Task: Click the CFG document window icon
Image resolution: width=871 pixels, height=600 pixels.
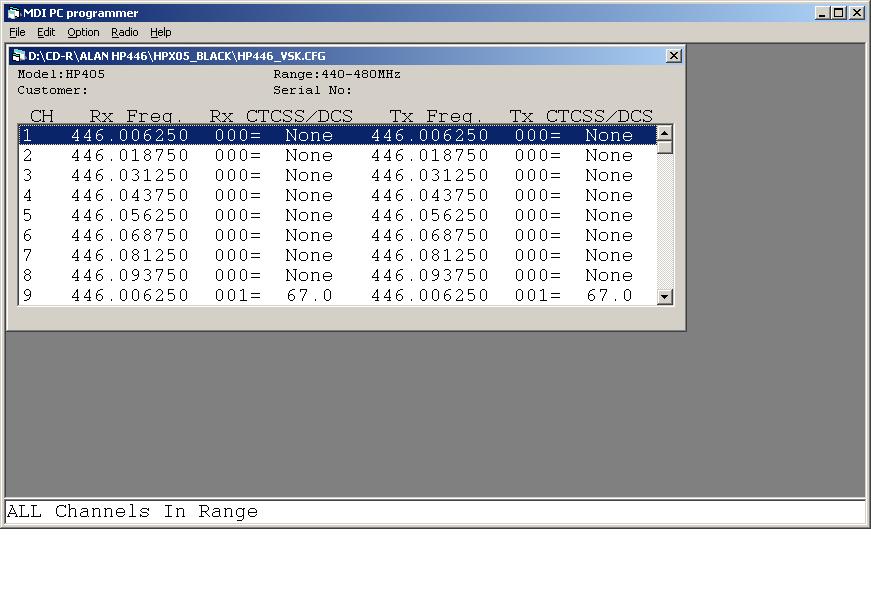Action: tap(19, 56)
